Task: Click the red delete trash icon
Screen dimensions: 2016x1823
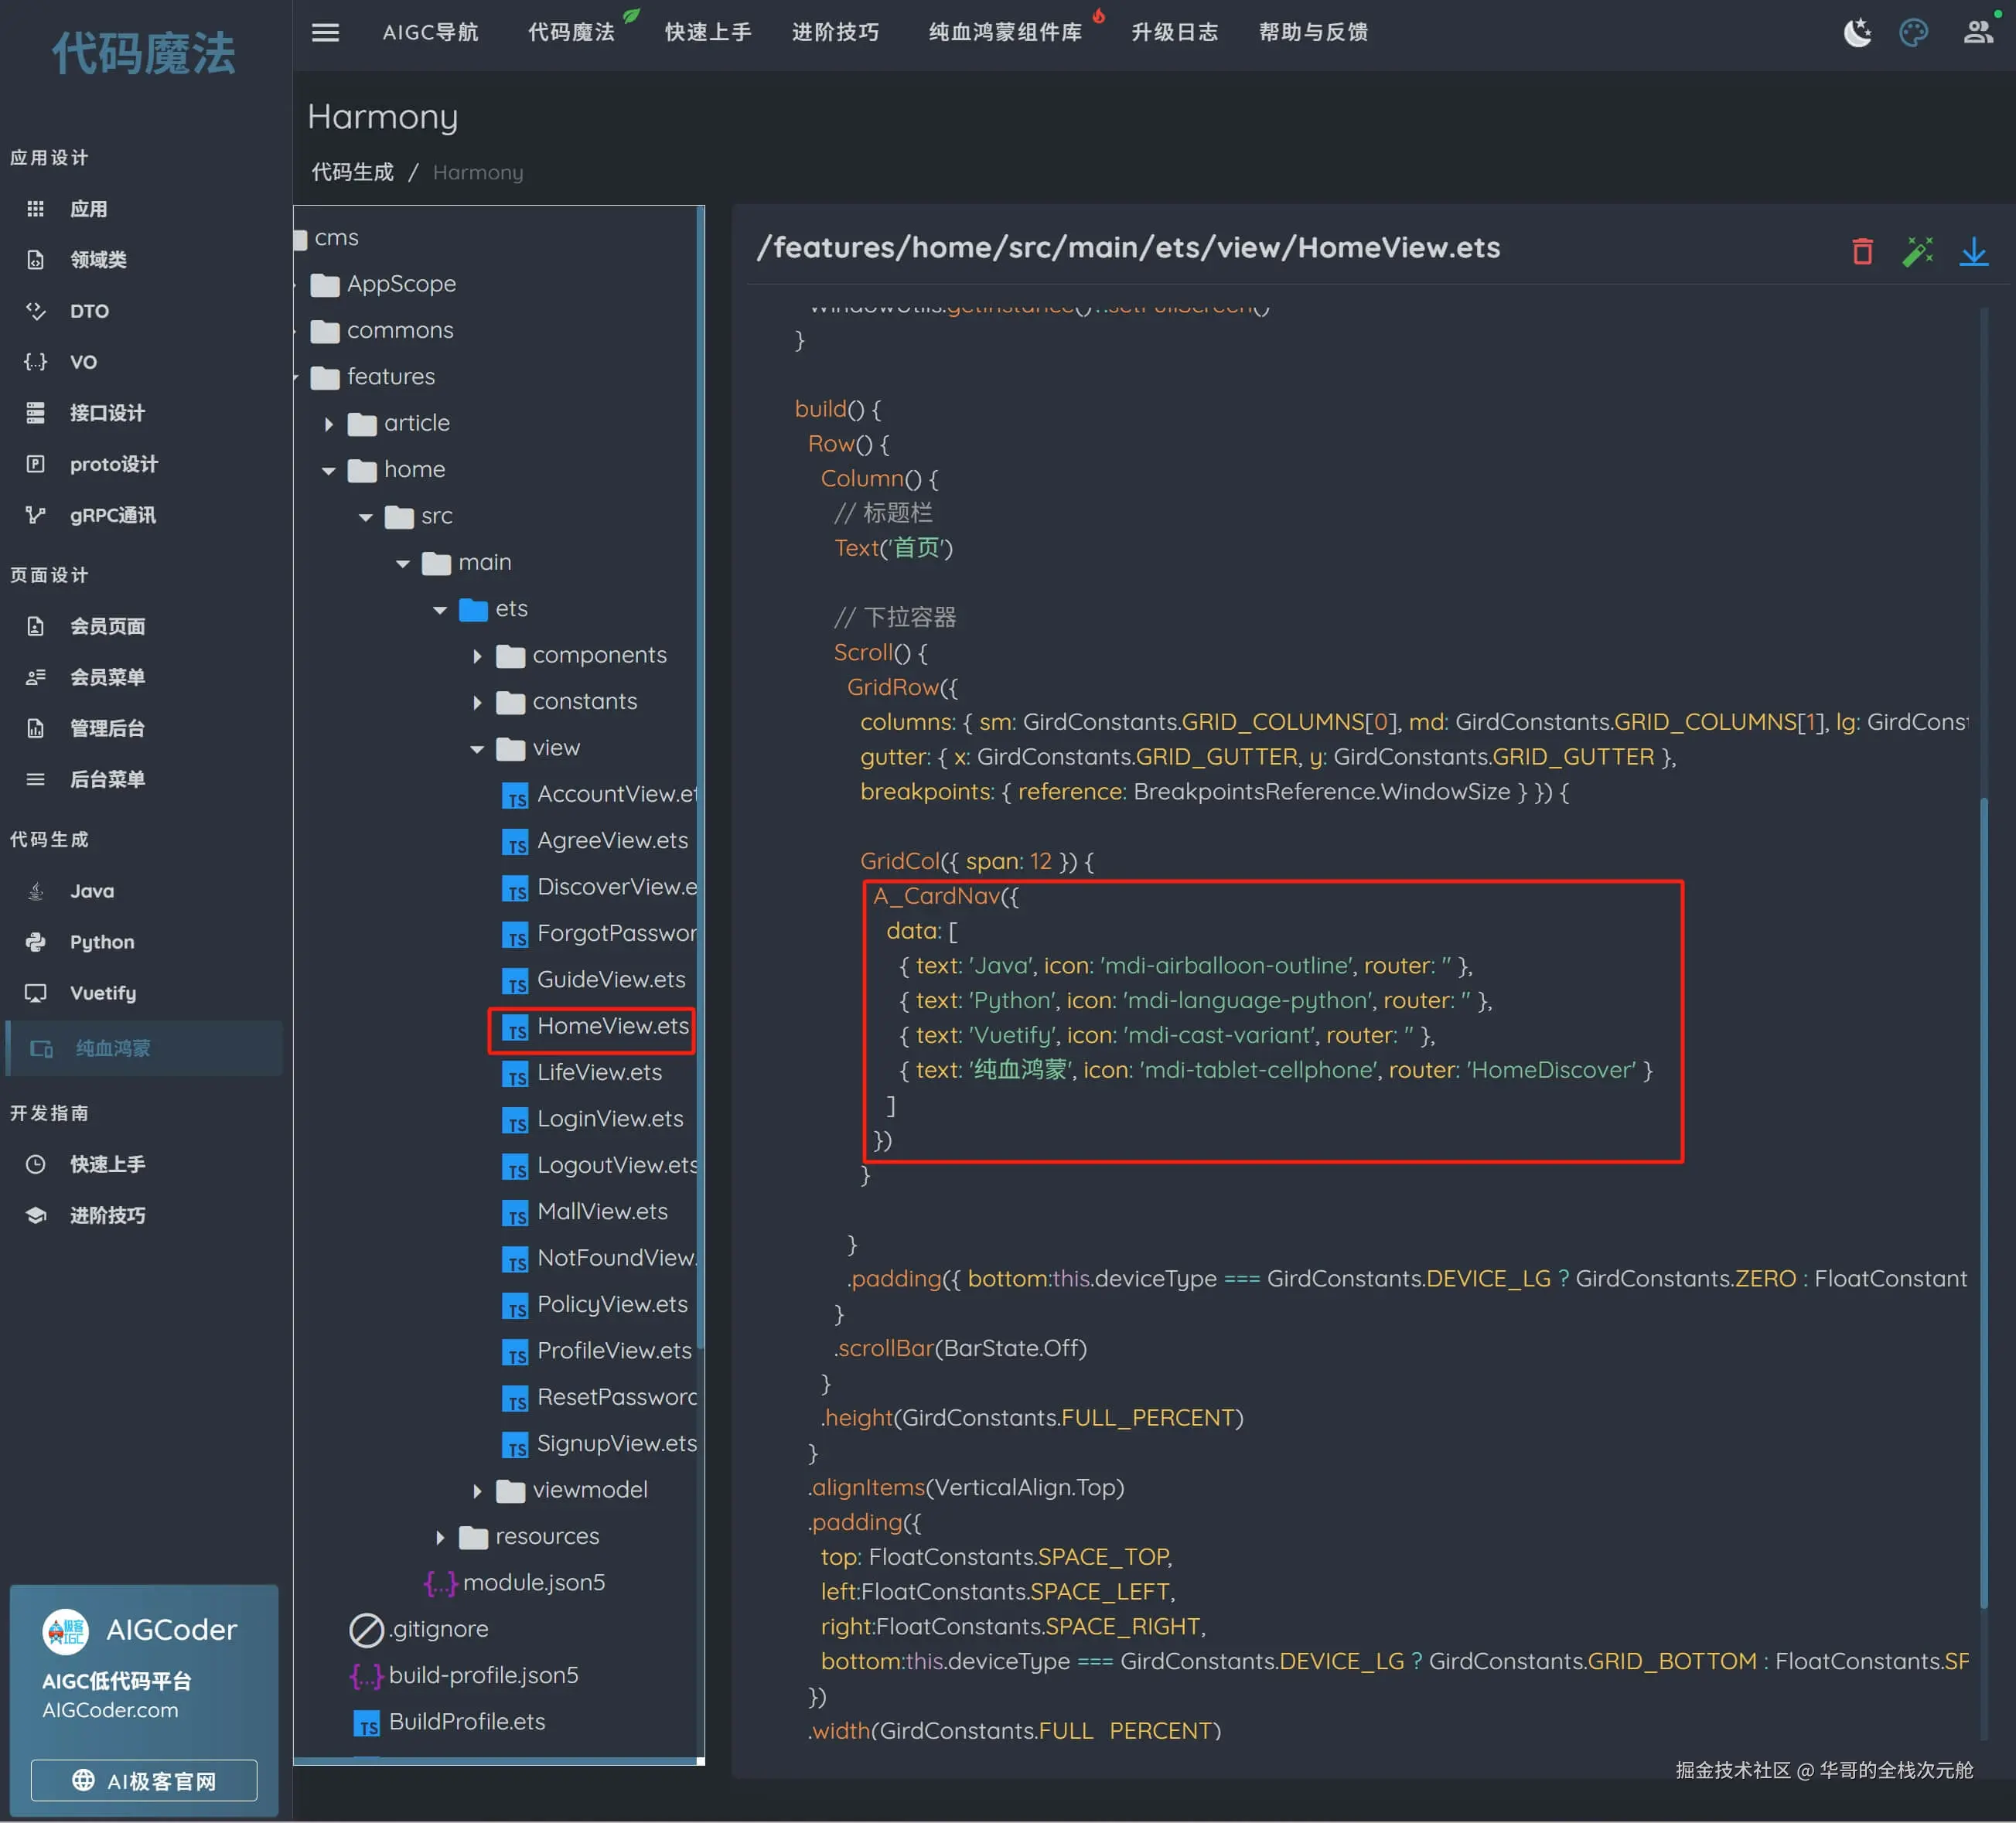Action: 1861,251
